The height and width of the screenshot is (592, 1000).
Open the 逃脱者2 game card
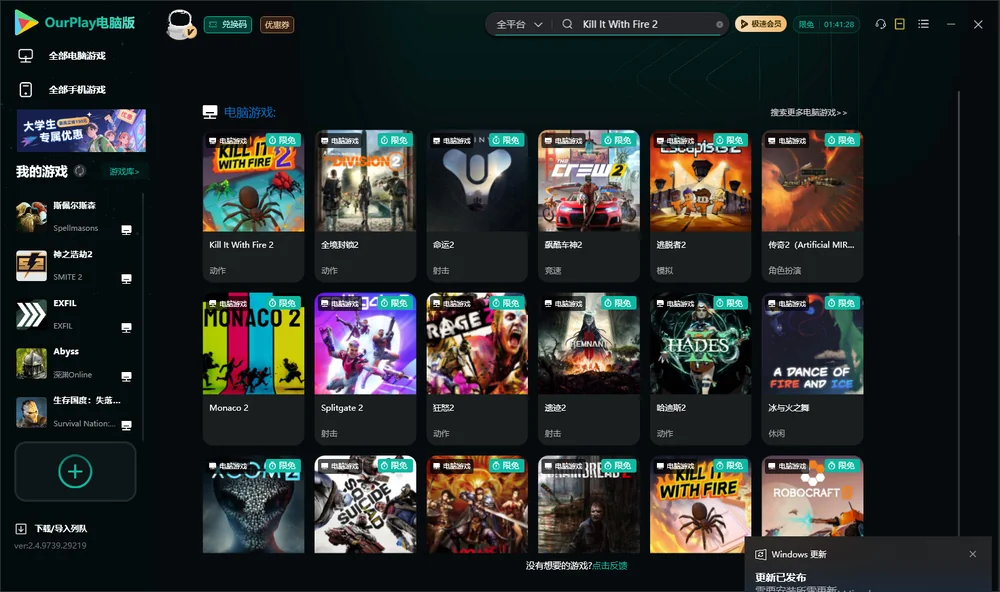pyautogui.click(x=700, y=205)
